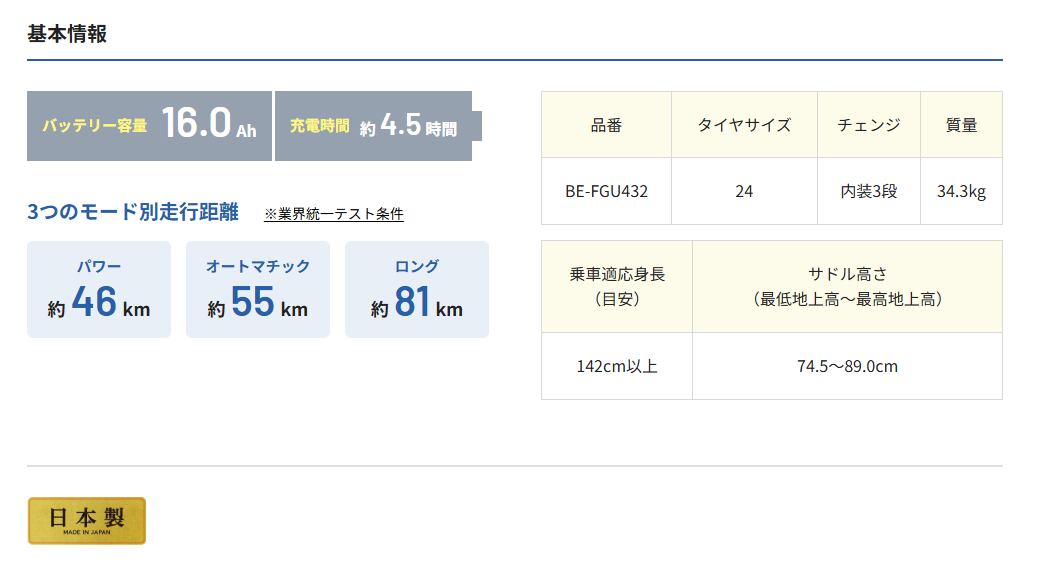Click the 34.3kg weight cell
This screenshot has width=1056, height=580.
[x=961, y=191]
